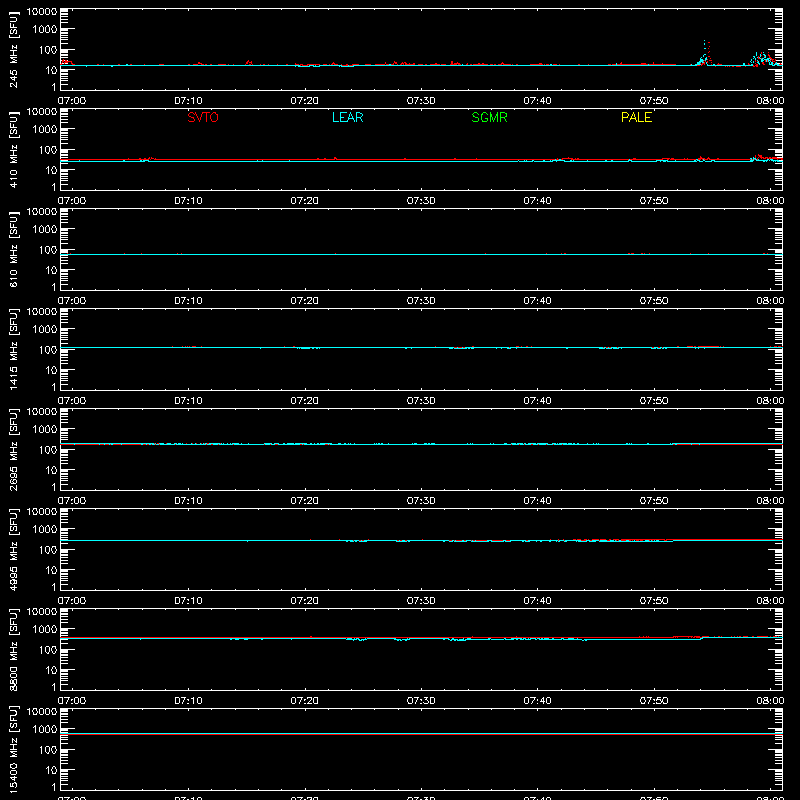Click the 245 MHz burst activity near 07:59

tap(763, 59)
